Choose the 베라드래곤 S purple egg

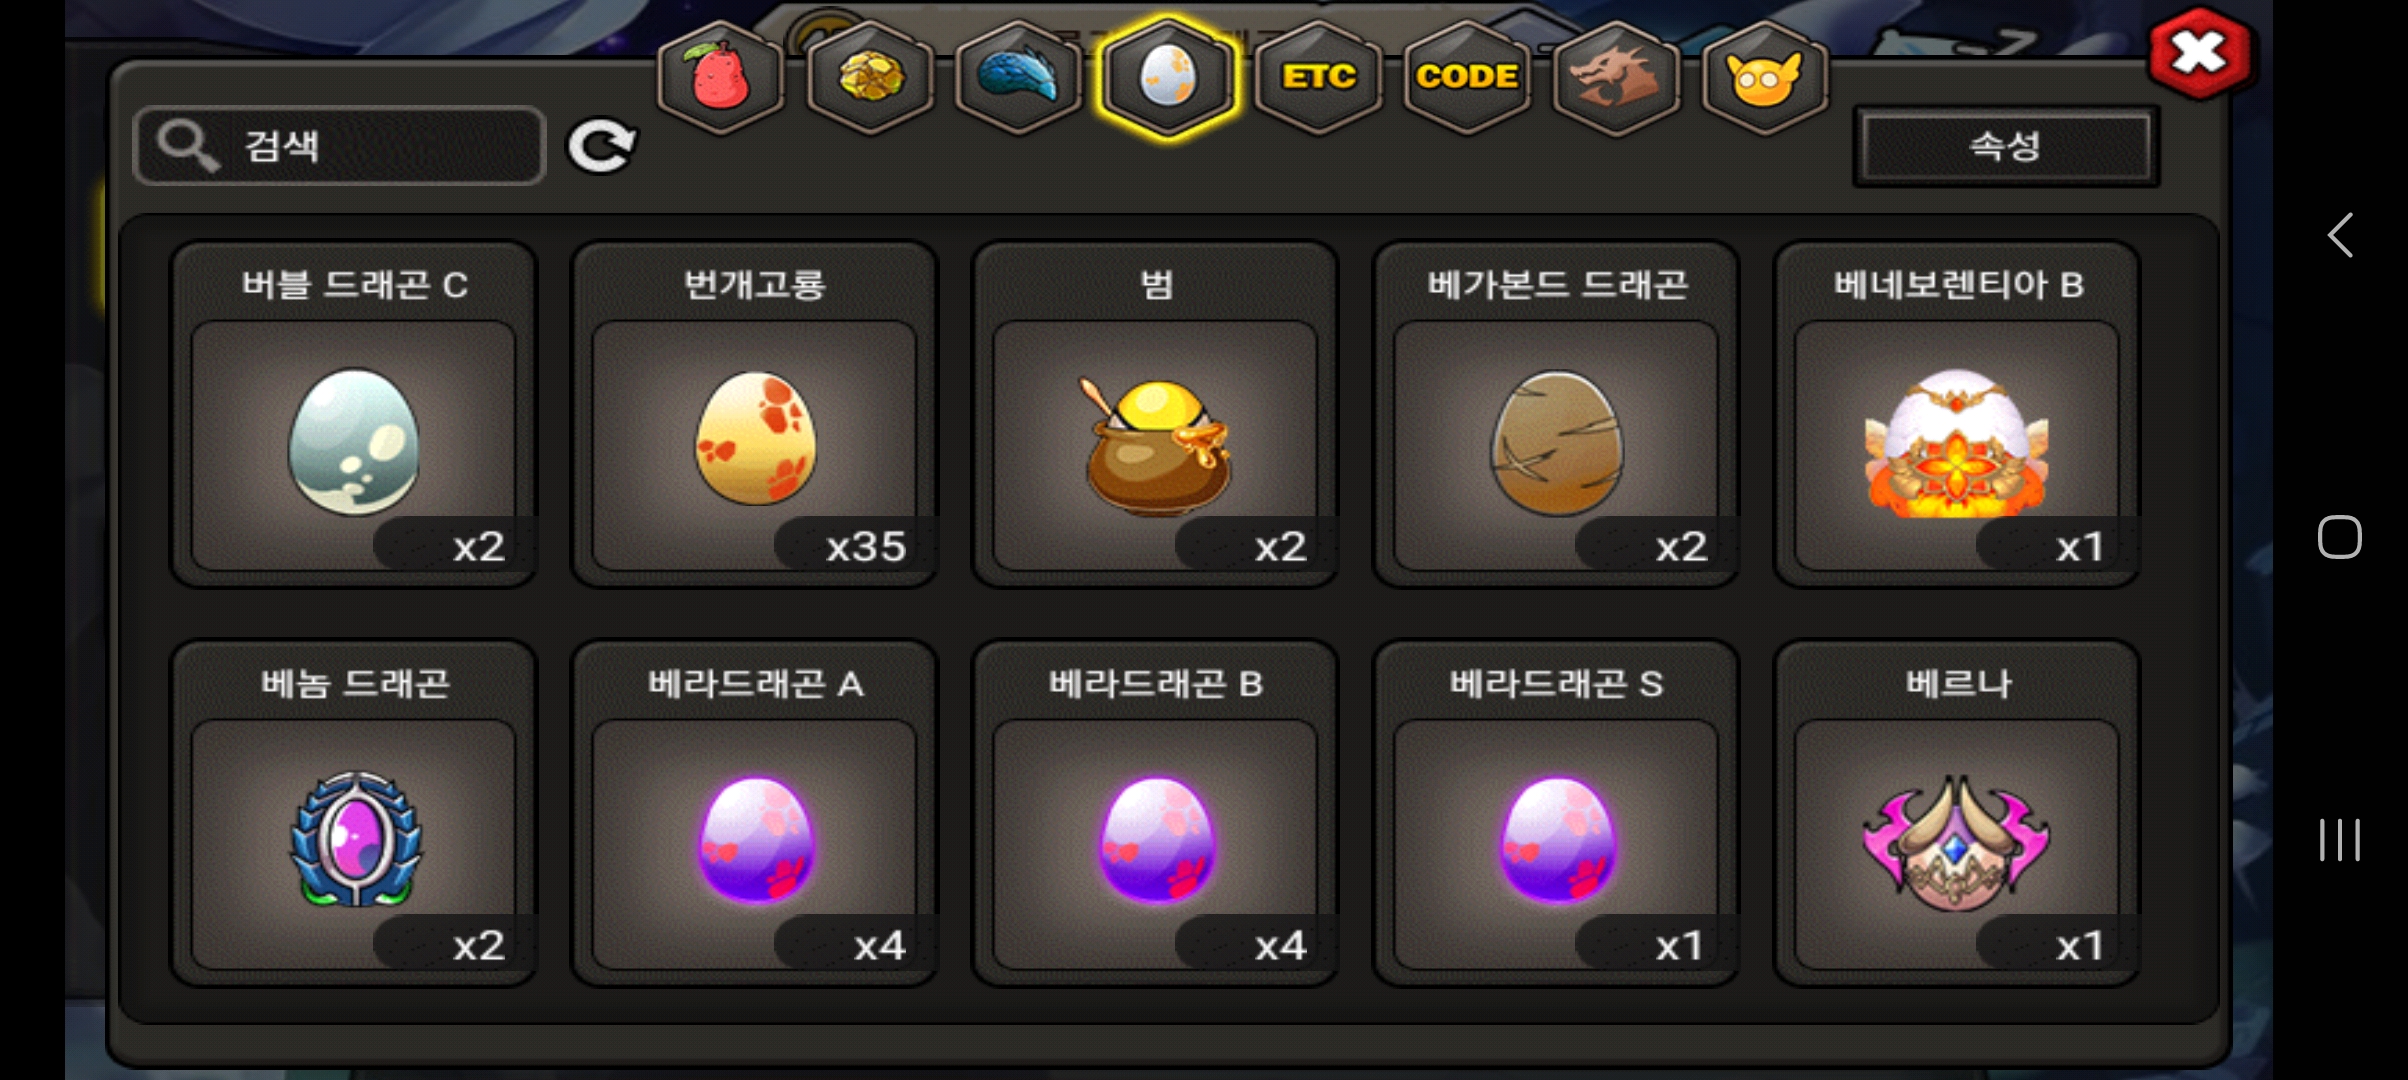(1556, 814)
